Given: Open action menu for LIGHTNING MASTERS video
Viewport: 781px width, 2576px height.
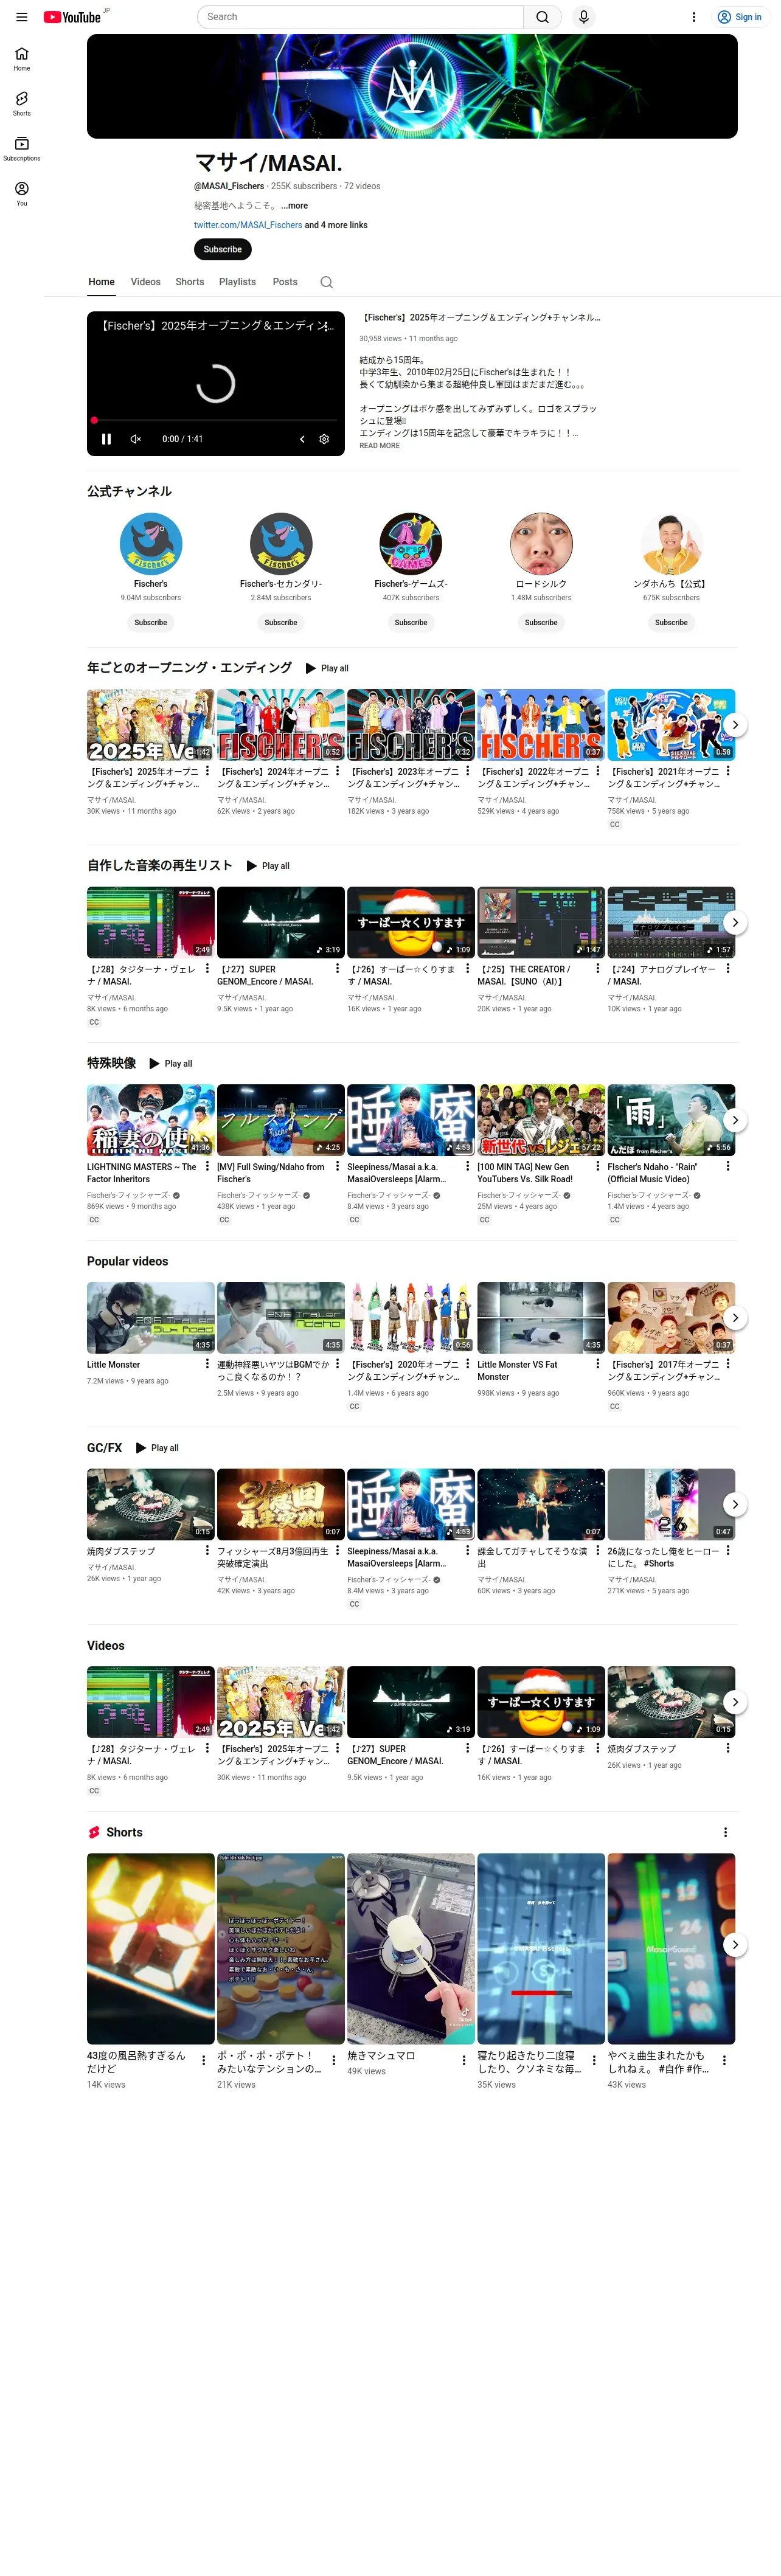Looking at the screenshot, I should coord(207,1167).
